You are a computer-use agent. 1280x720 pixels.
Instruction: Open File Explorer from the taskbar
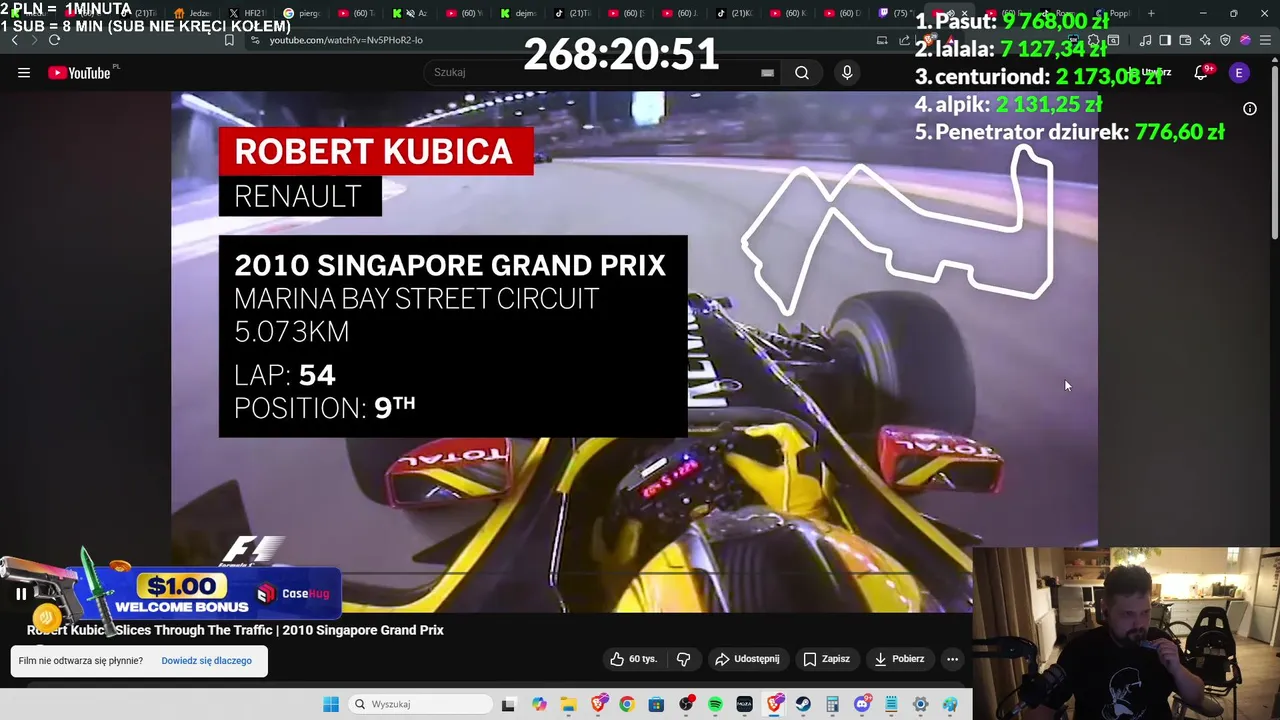(x=568, y=704)
